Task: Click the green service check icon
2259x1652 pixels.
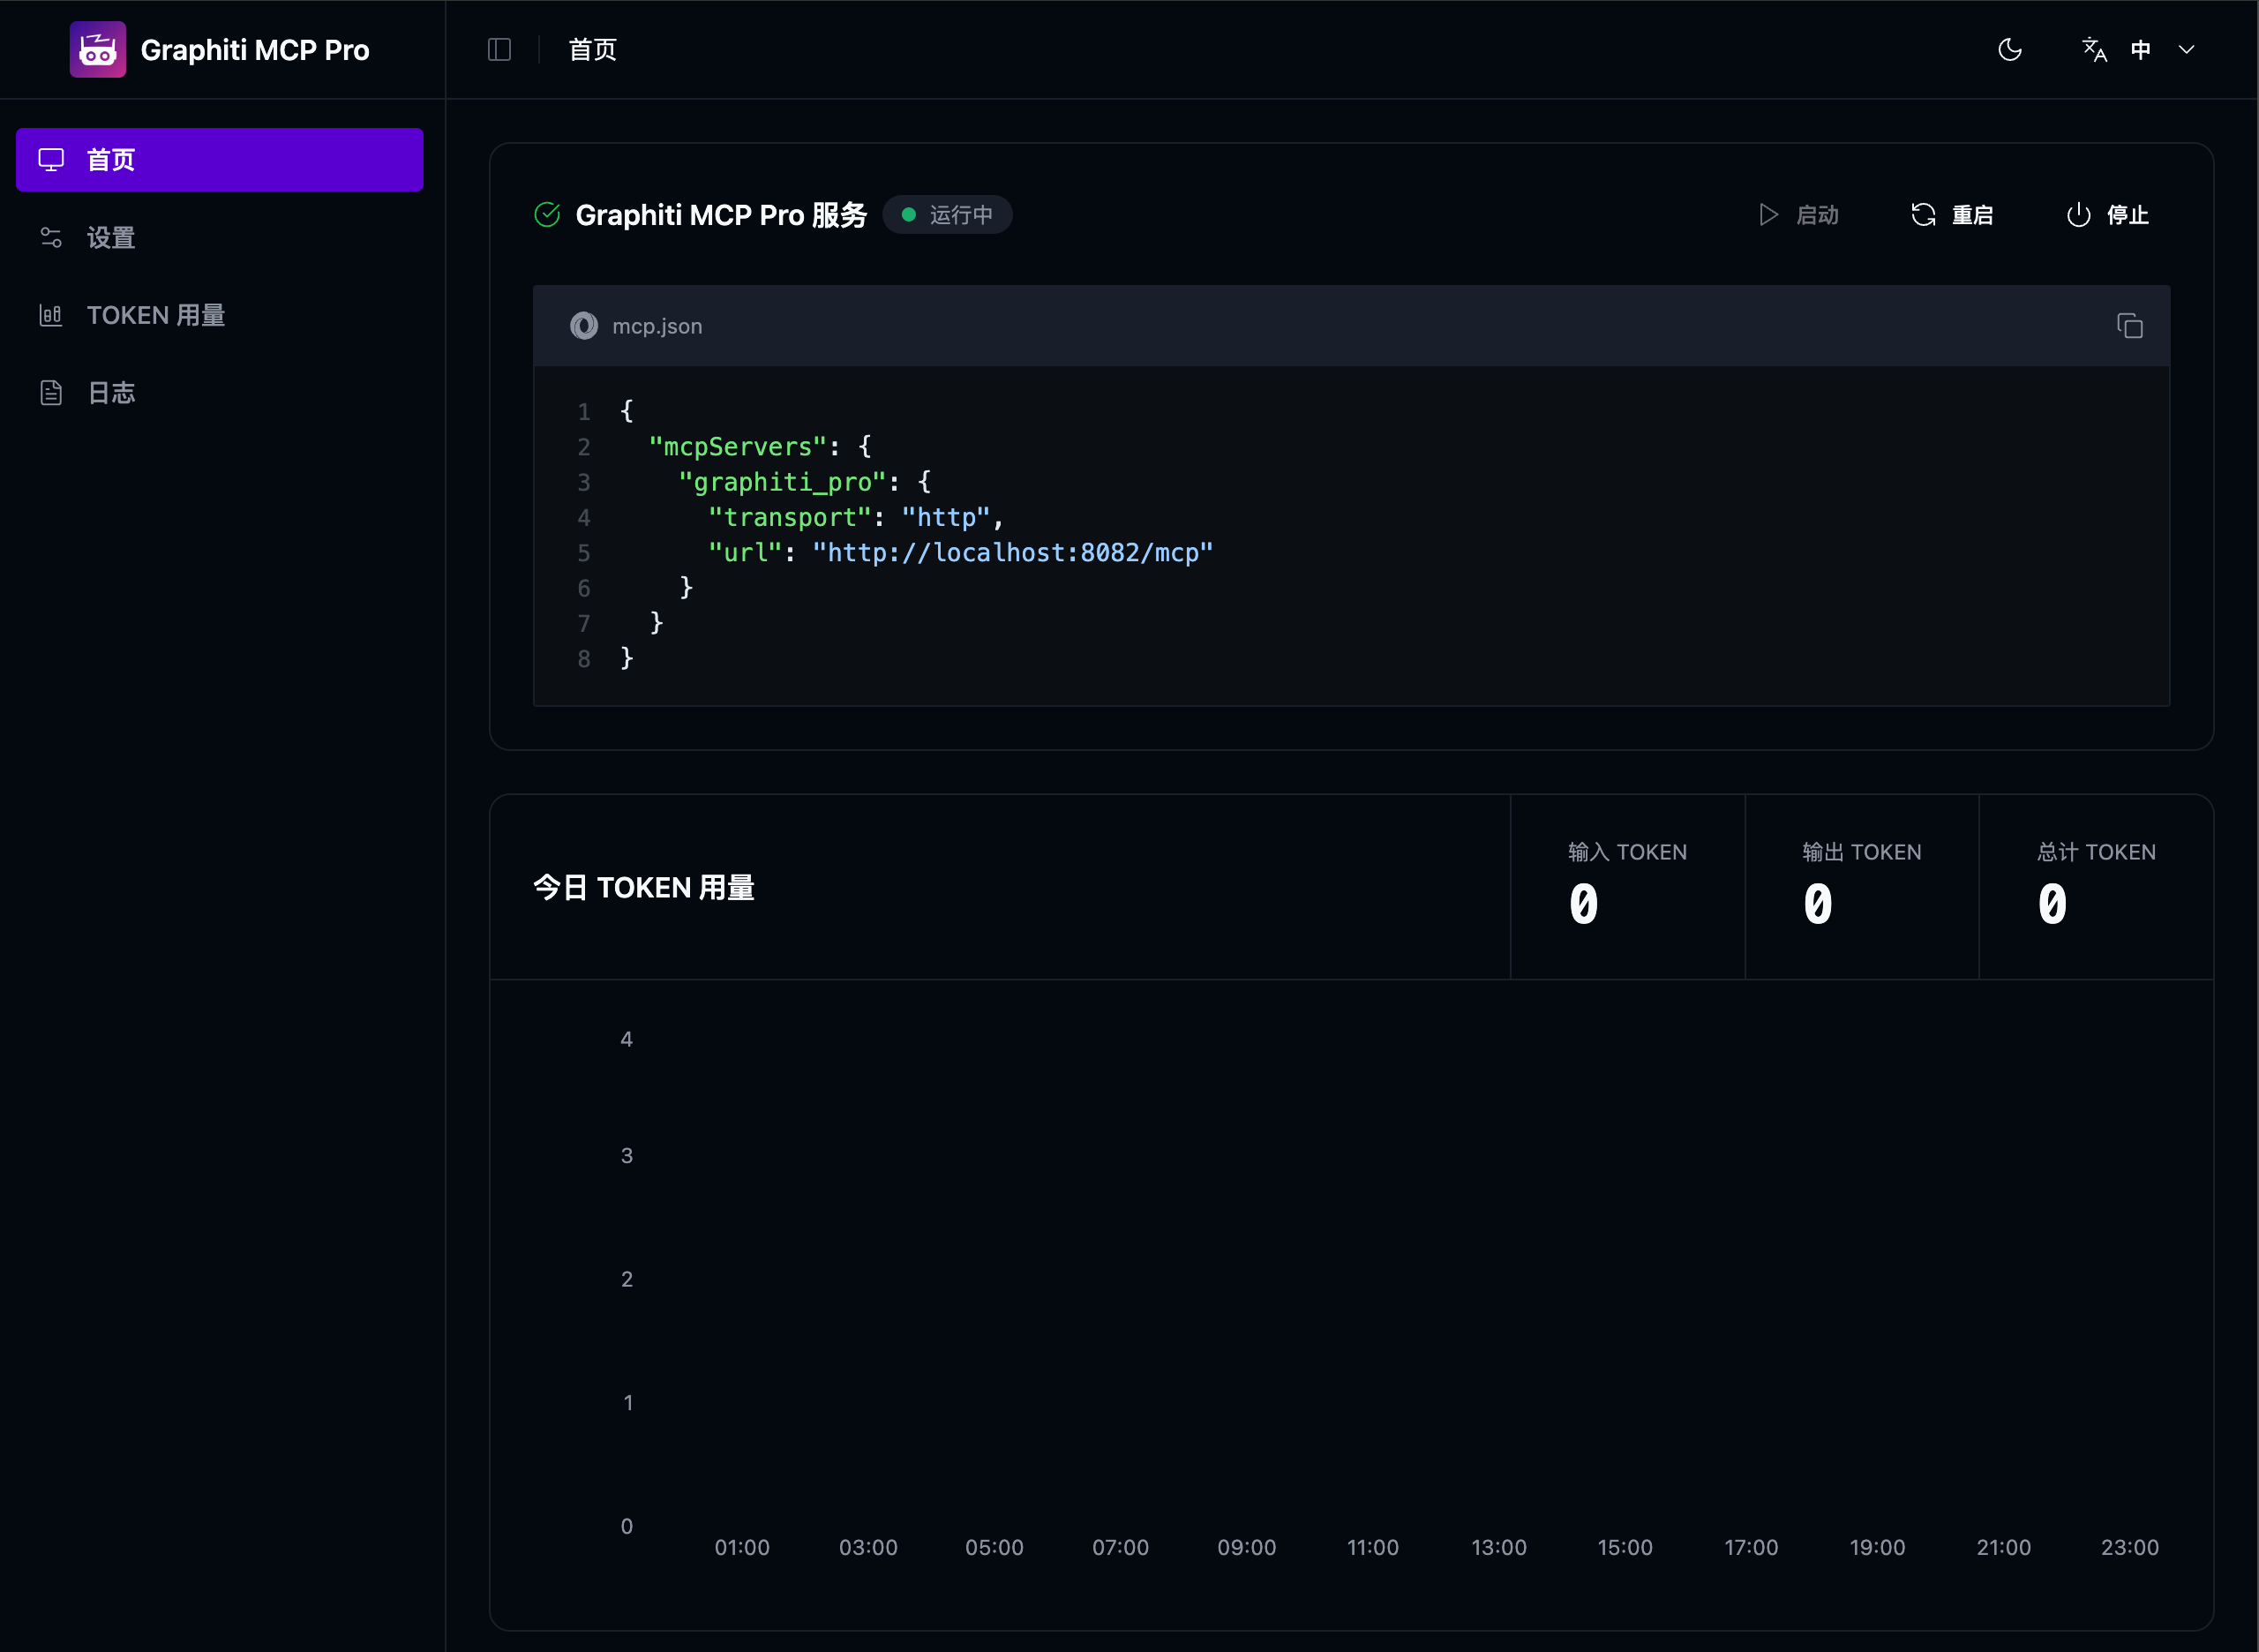Action: coord(547,215)
